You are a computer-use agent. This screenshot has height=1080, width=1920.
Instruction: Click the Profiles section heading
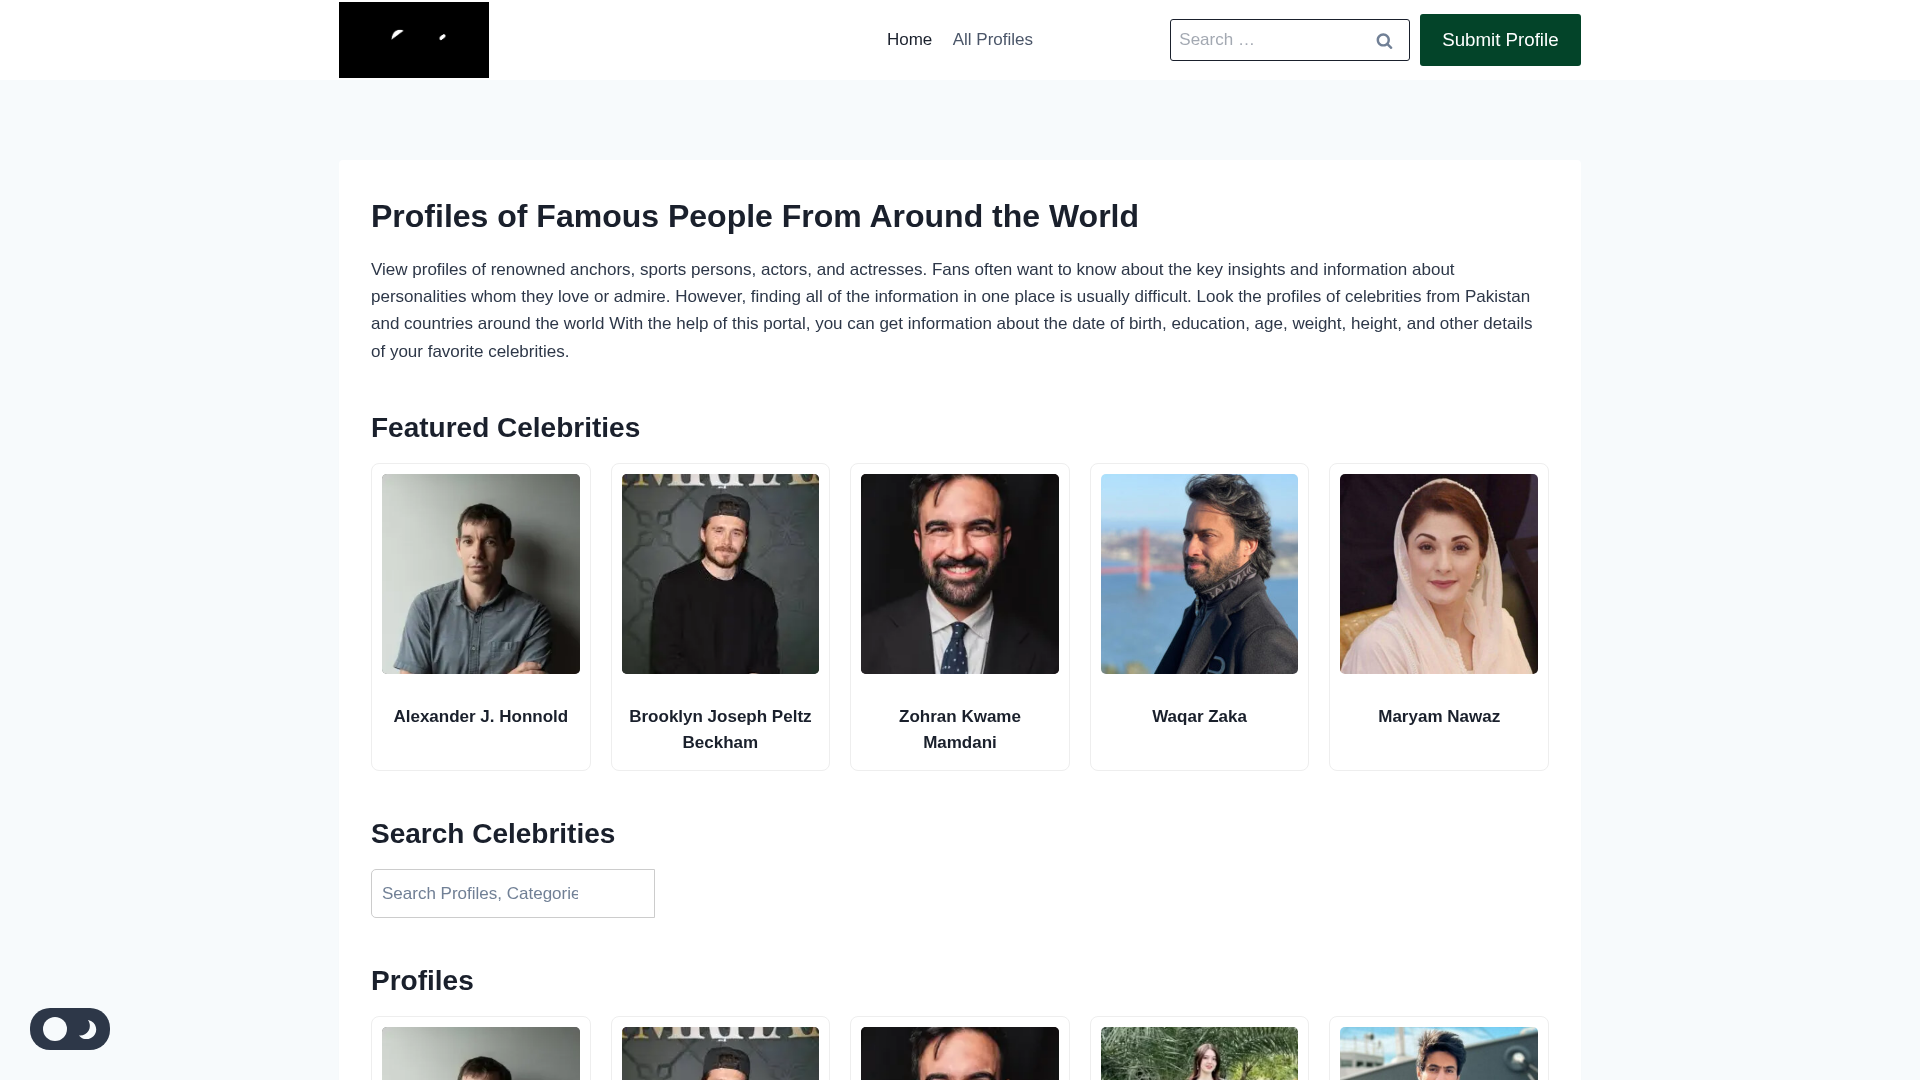click(x=422, y=981)
